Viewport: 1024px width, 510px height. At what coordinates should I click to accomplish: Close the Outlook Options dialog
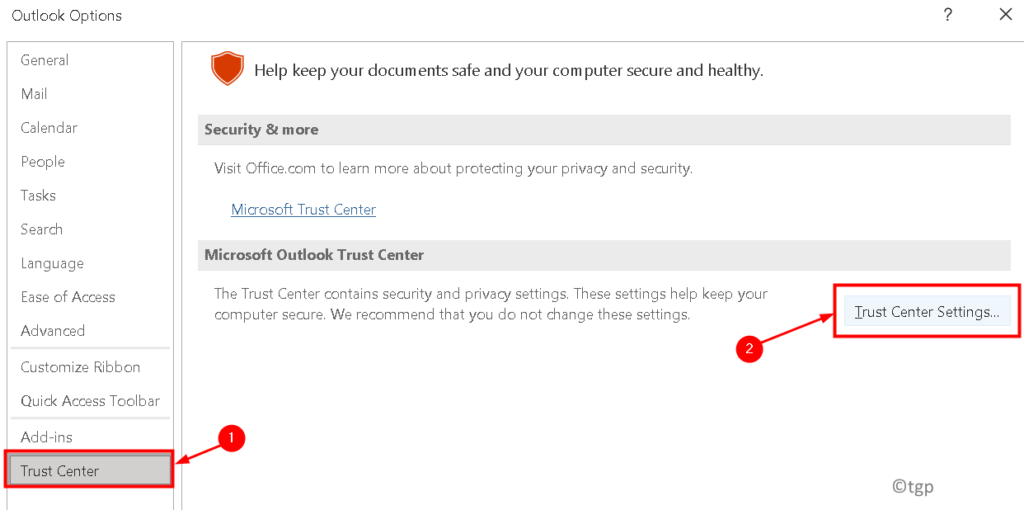pos(1005,15)
